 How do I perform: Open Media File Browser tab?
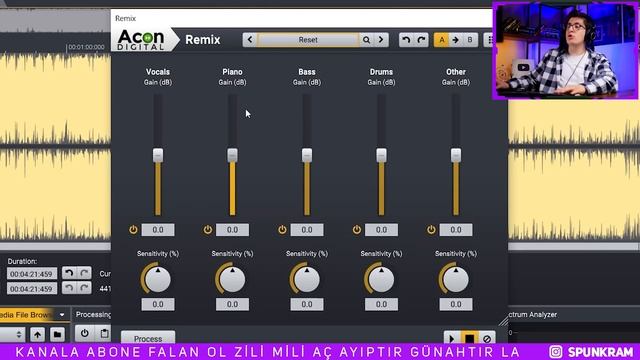click(x=27, y=315)
